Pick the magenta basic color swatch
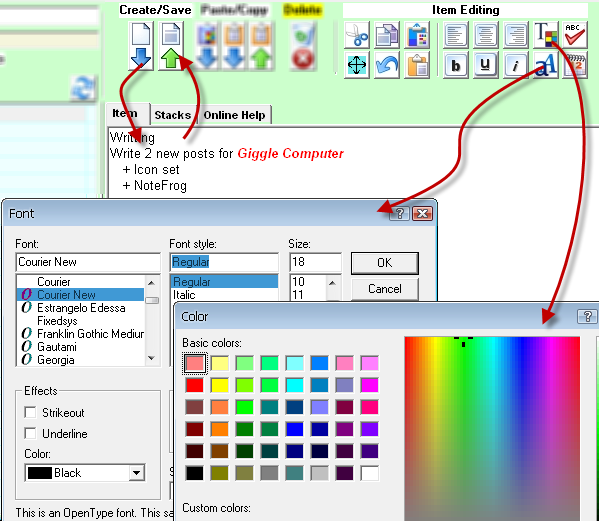Screen dimensions: 599x521 pos(369,385)
